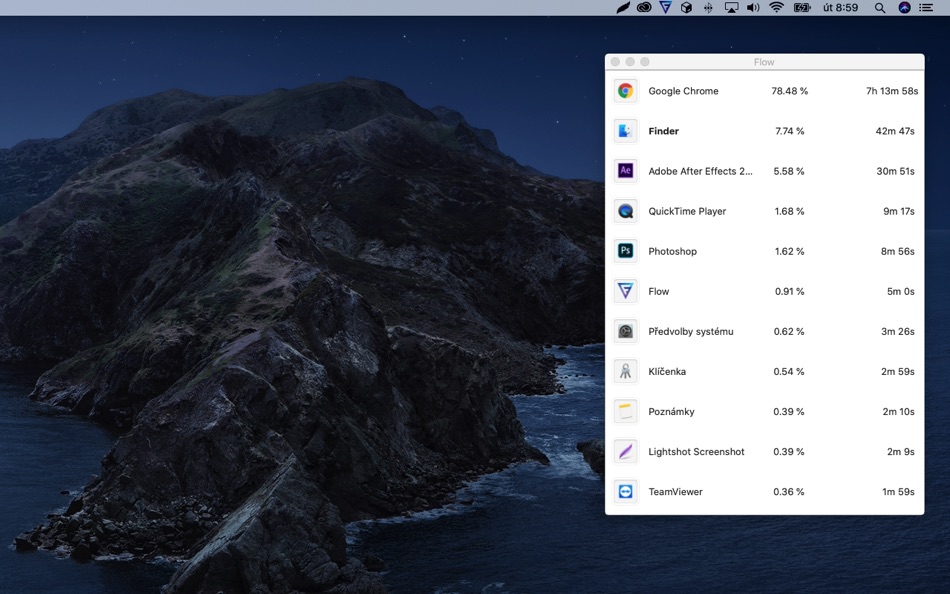Click the 7h 13m 58s duration
The image size is (950, 594).
point(892,91)
